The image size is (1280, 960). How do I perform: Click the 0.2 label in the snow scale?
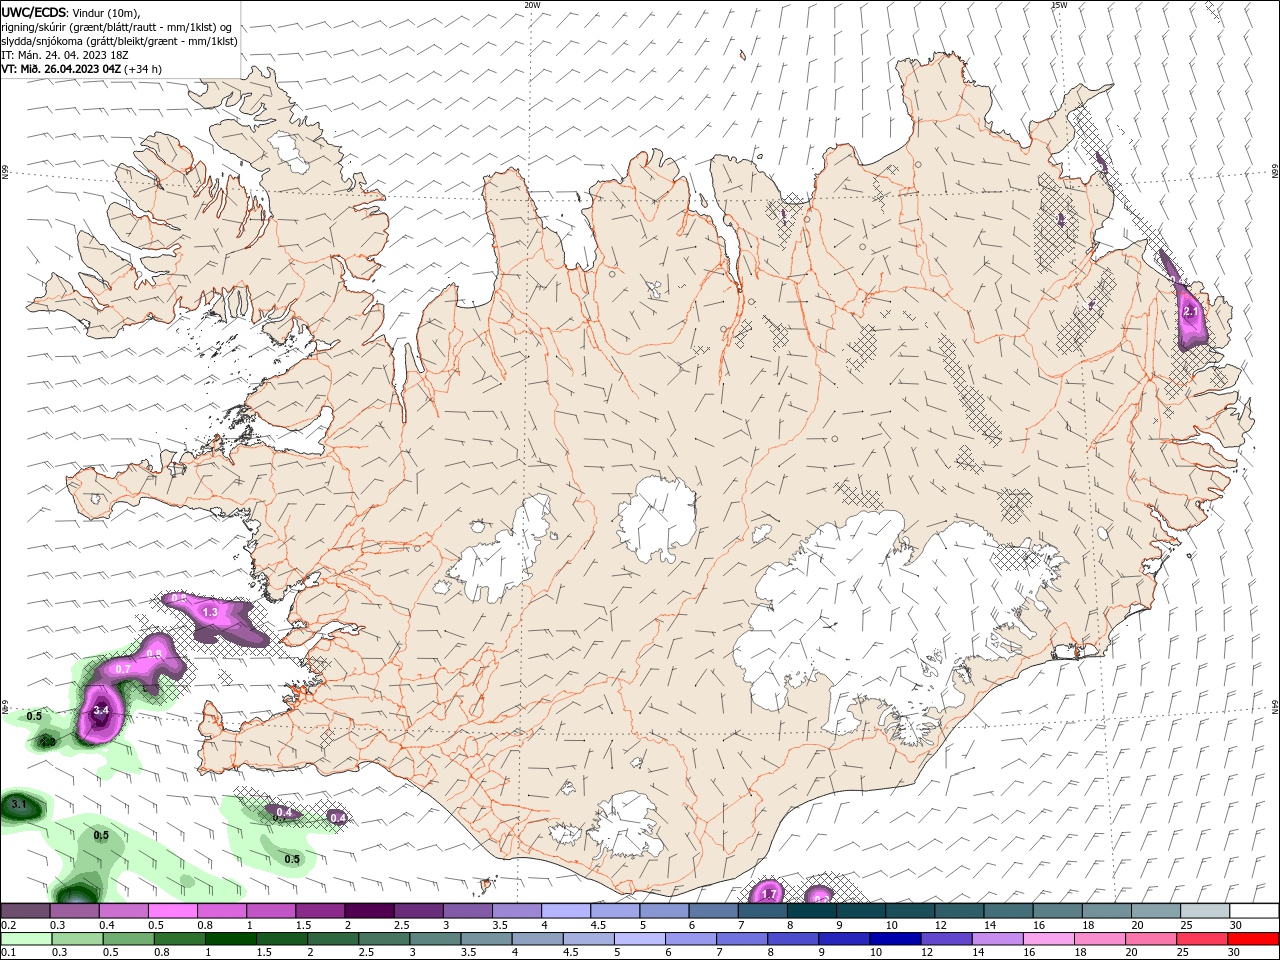point(8,926)
